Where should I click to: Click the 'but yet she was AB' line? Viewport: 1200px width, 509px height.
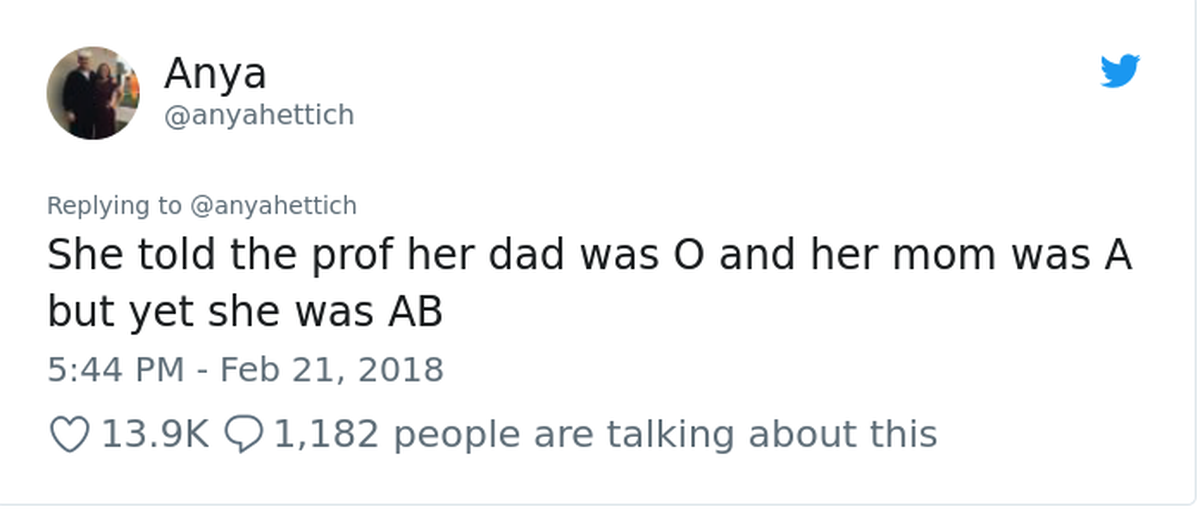(x=245, y=314)
